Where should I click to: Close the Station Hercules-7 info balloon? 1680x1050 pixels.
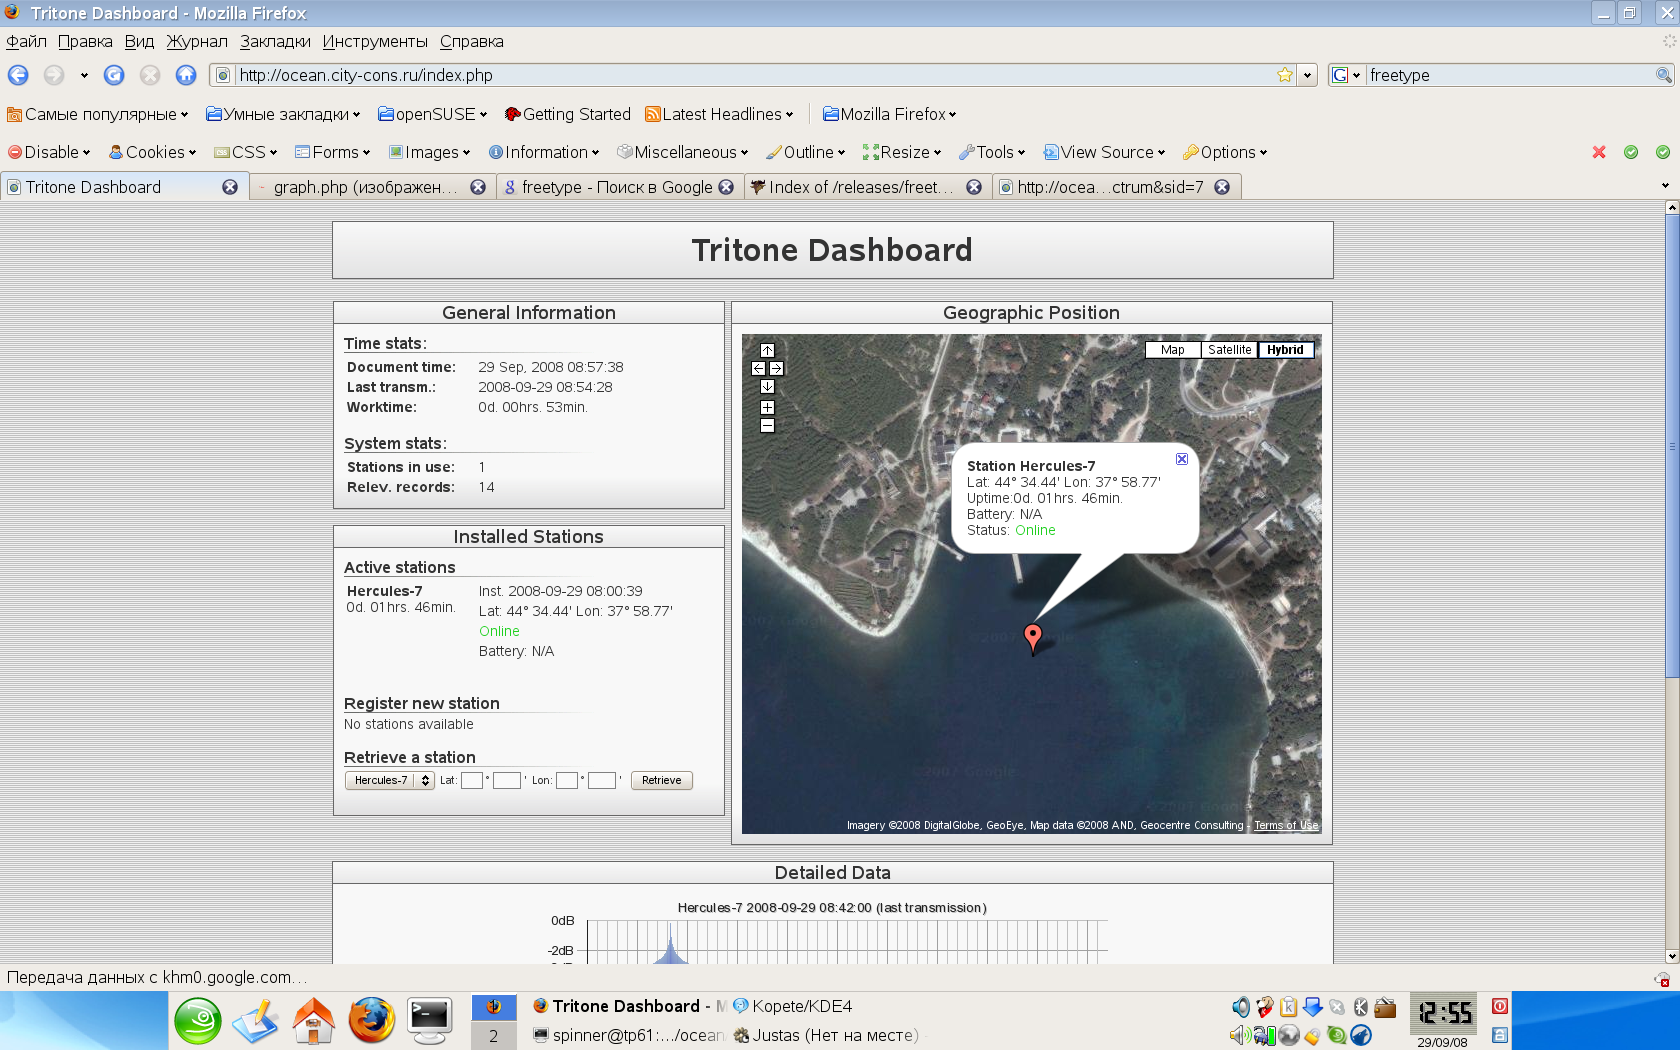(1181, 459)
